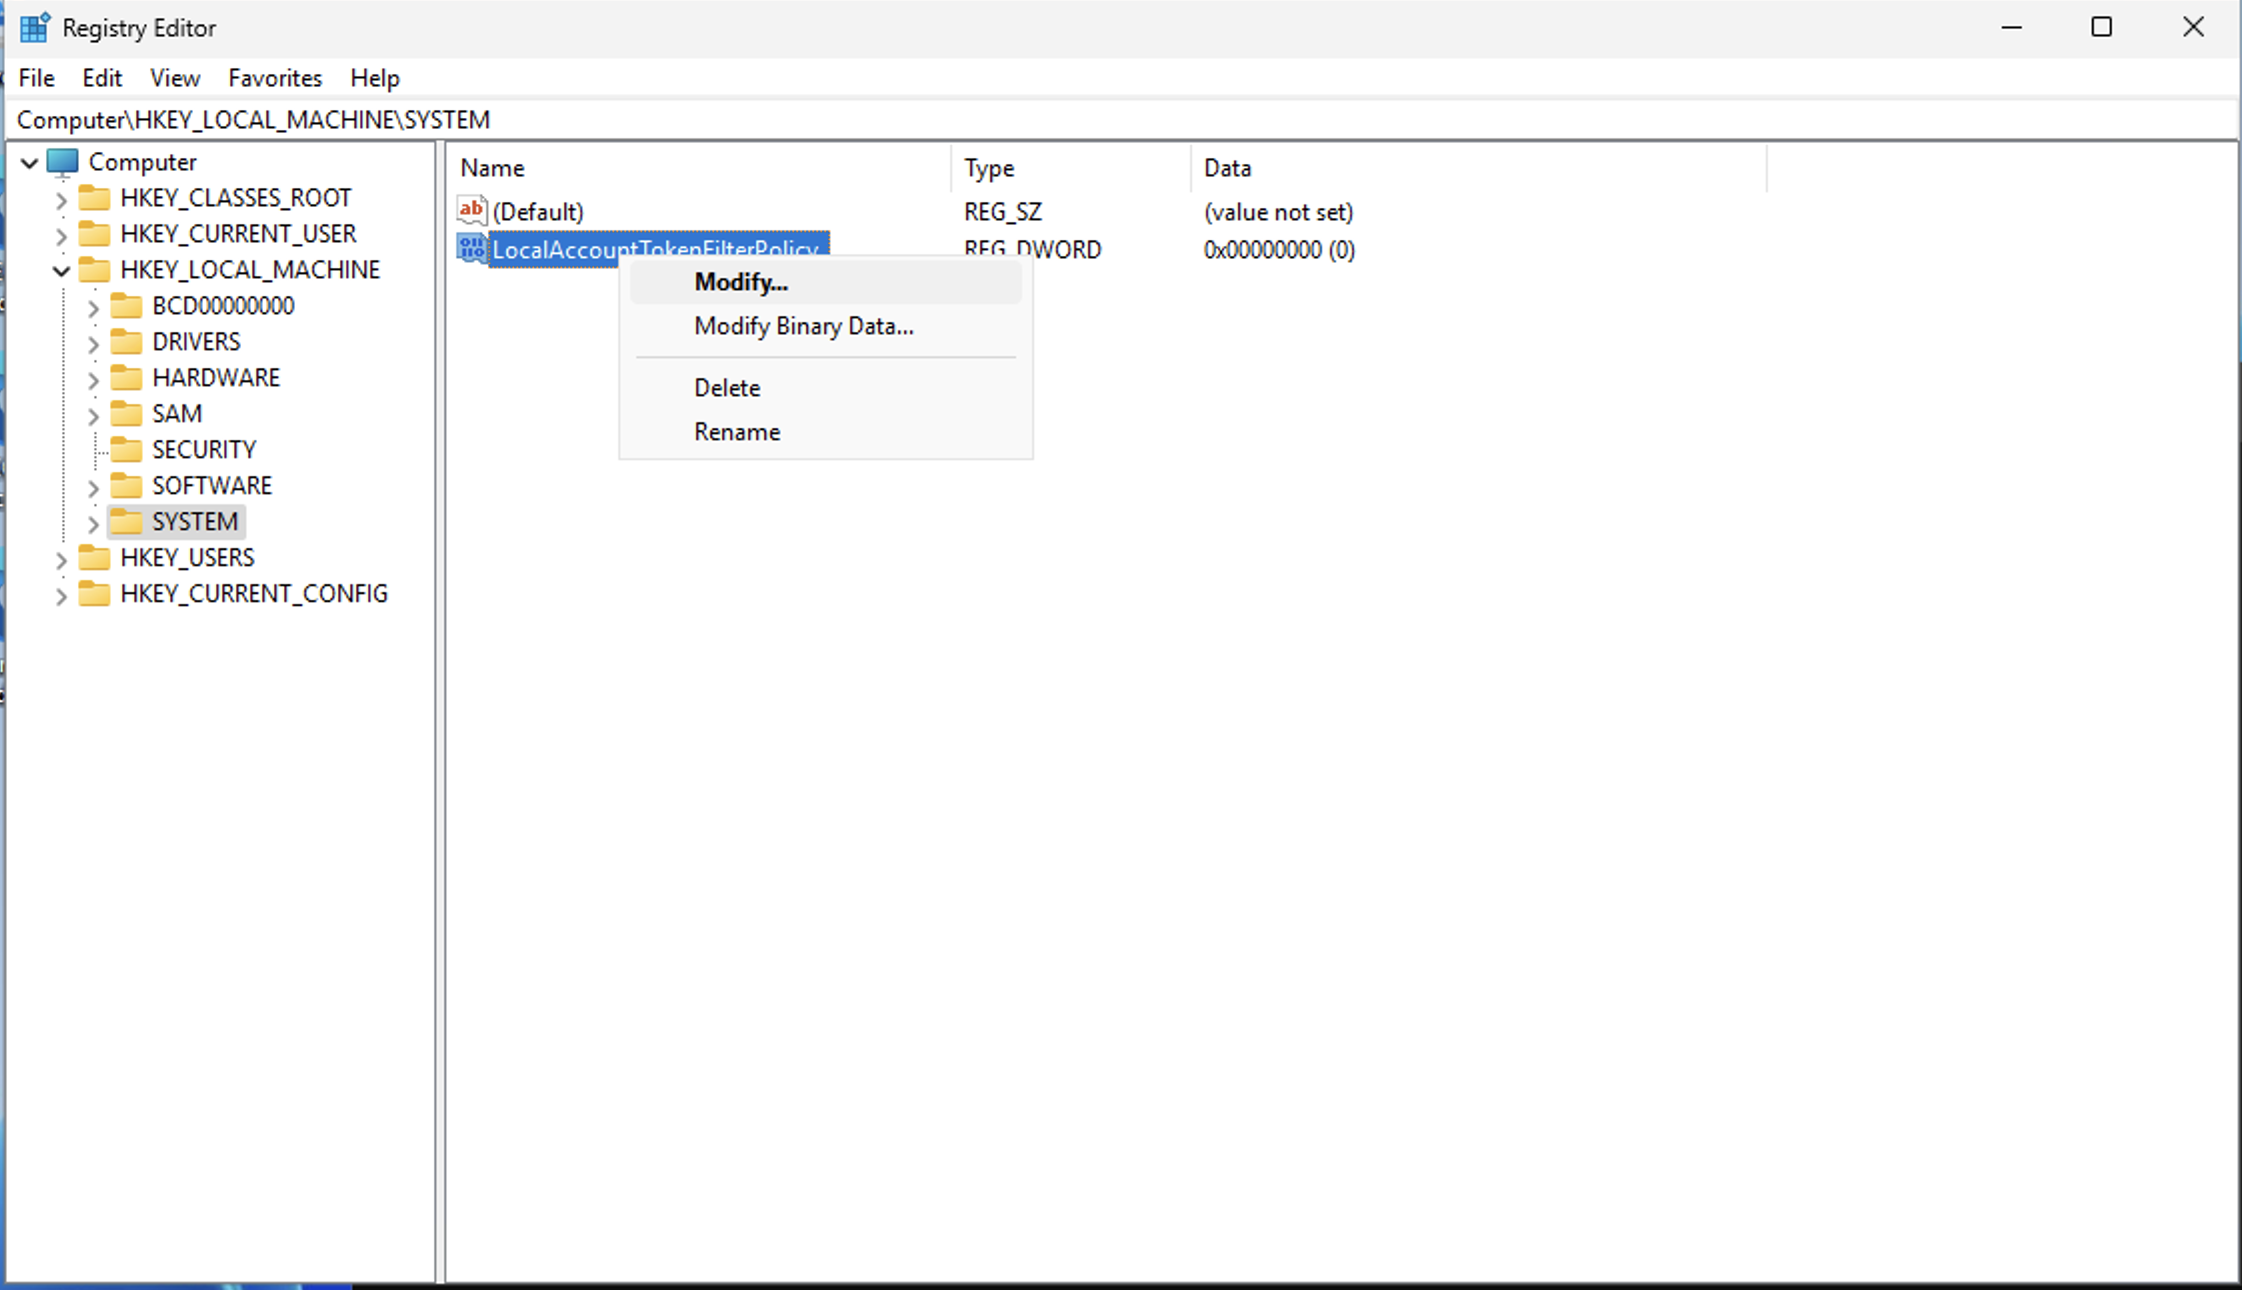
Task: Click the registry path address bar
Action: [1100, 120]
